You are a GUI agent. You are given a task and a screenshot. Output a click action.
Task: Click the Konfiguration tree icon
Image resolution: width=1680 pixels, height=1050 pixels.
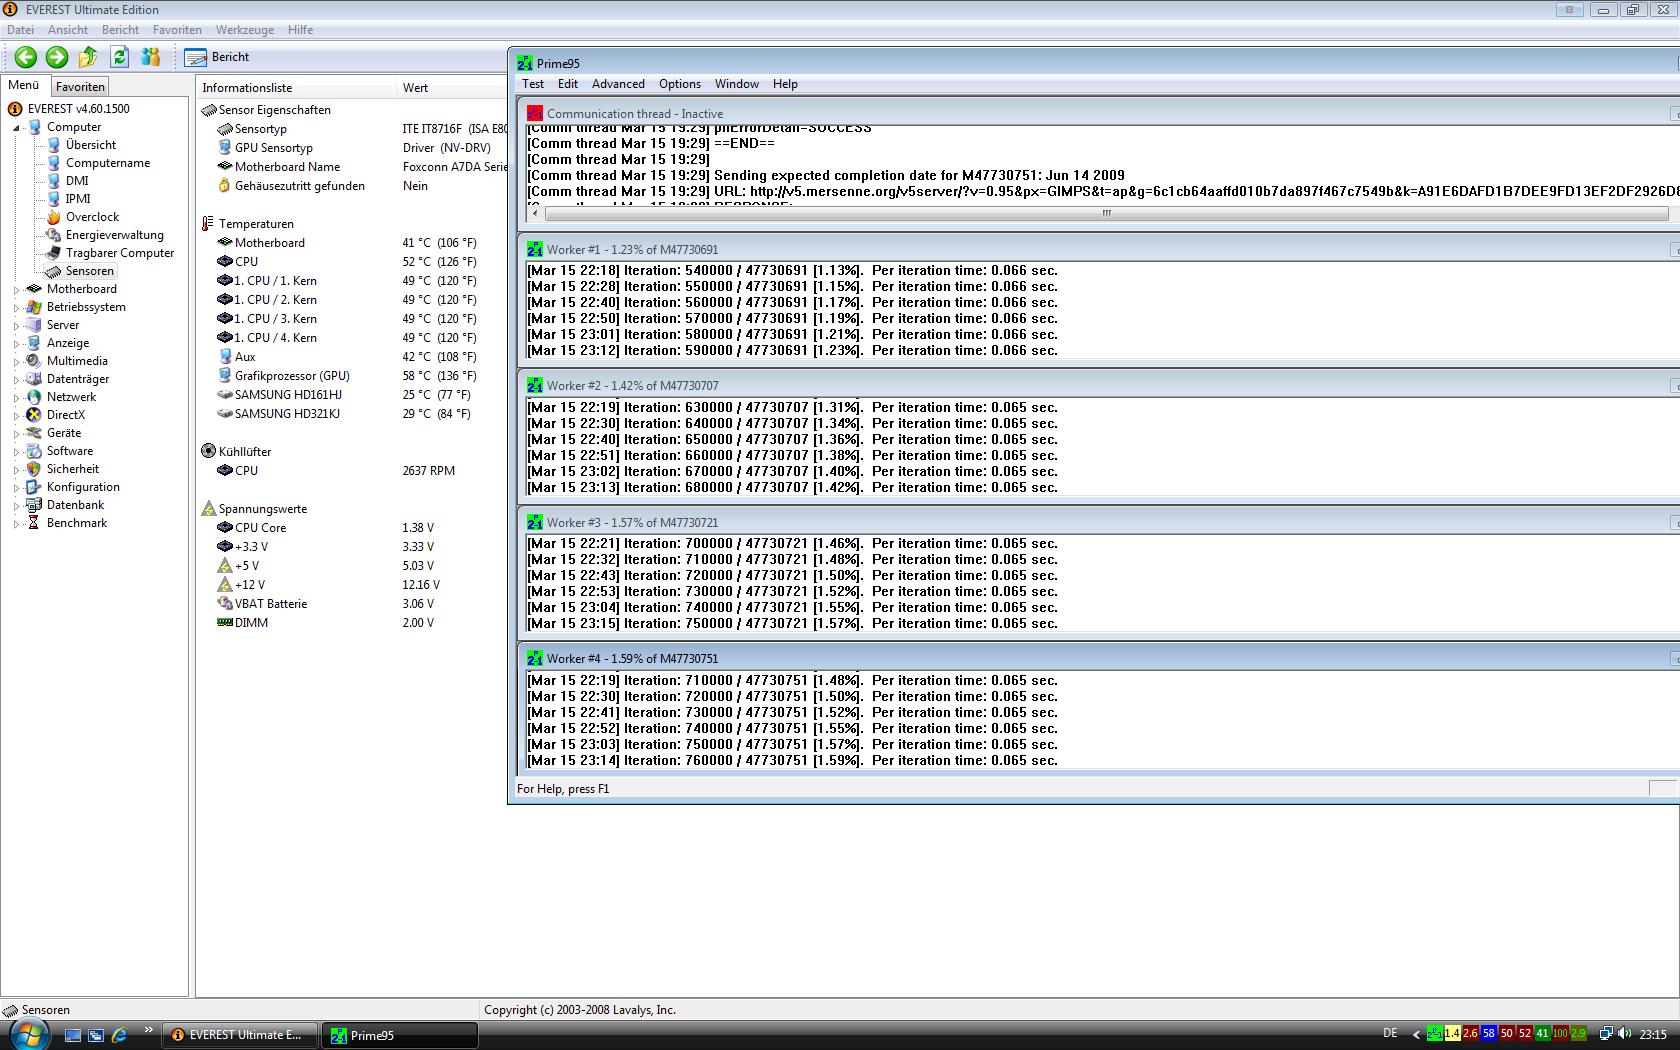(x=35, y=487)
